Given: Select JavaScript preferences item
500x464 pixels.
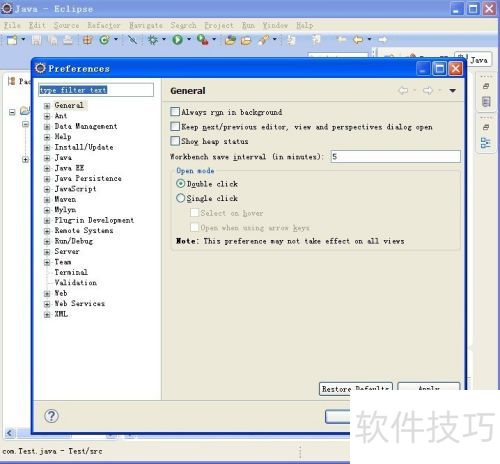Looking at the screenshot, I should 75,189.
